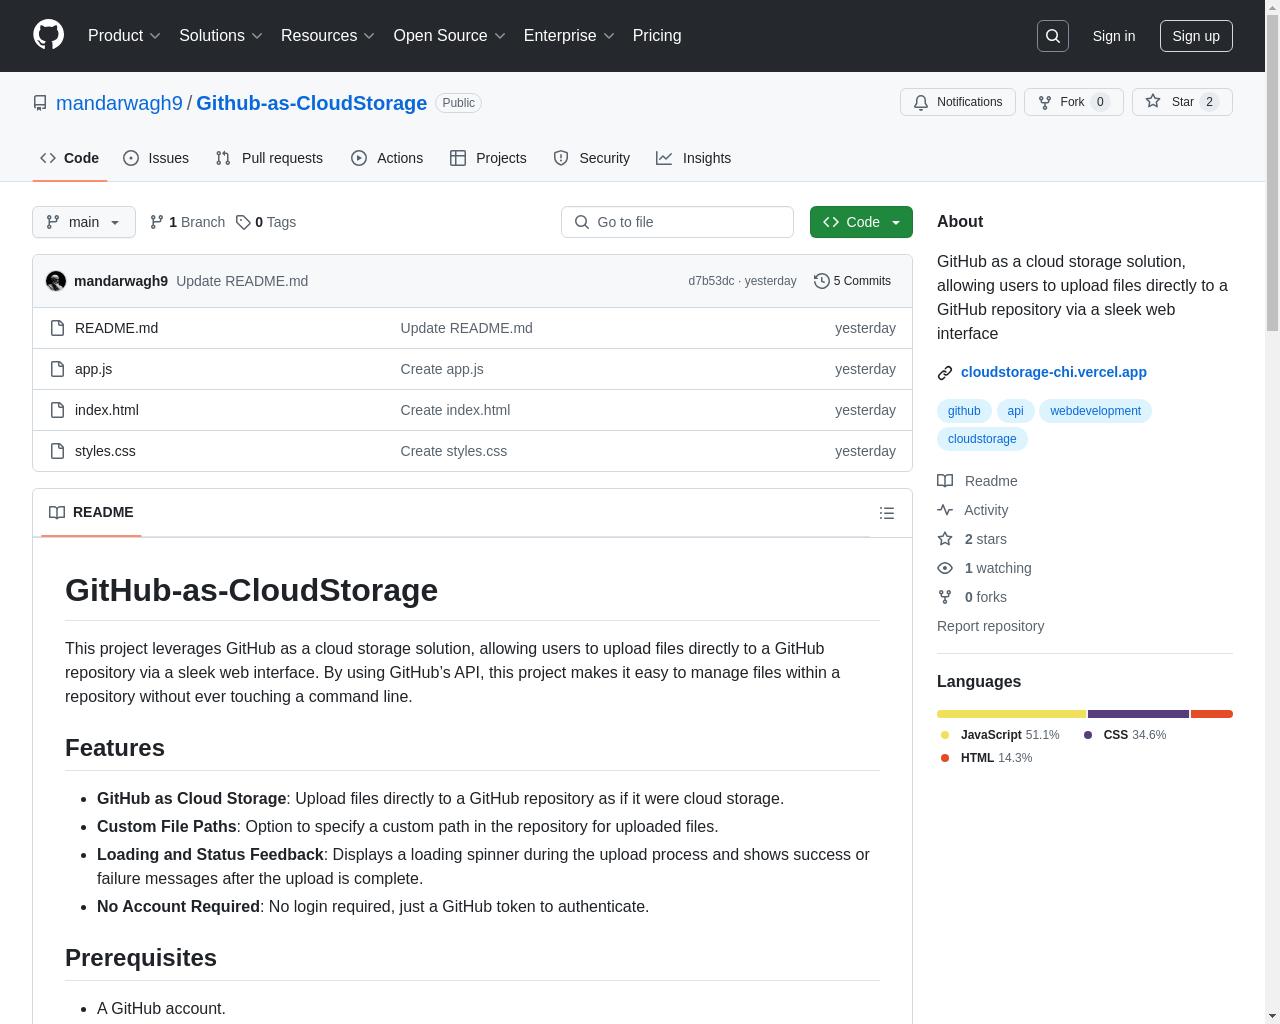Expand the Resources menu
The height and width of the screenshot is (1024, 1280).
[328, 35]
